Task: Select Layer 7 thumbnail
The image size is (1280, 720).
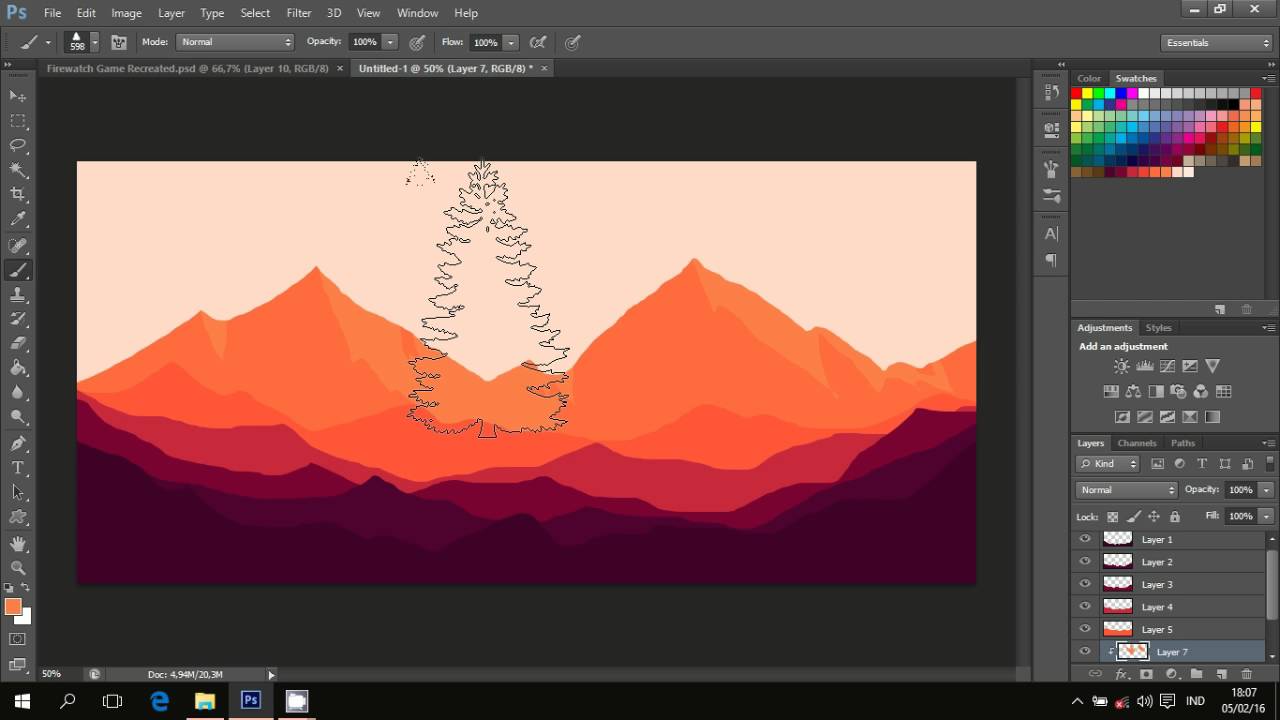Action: click(x=1132, y=651)
